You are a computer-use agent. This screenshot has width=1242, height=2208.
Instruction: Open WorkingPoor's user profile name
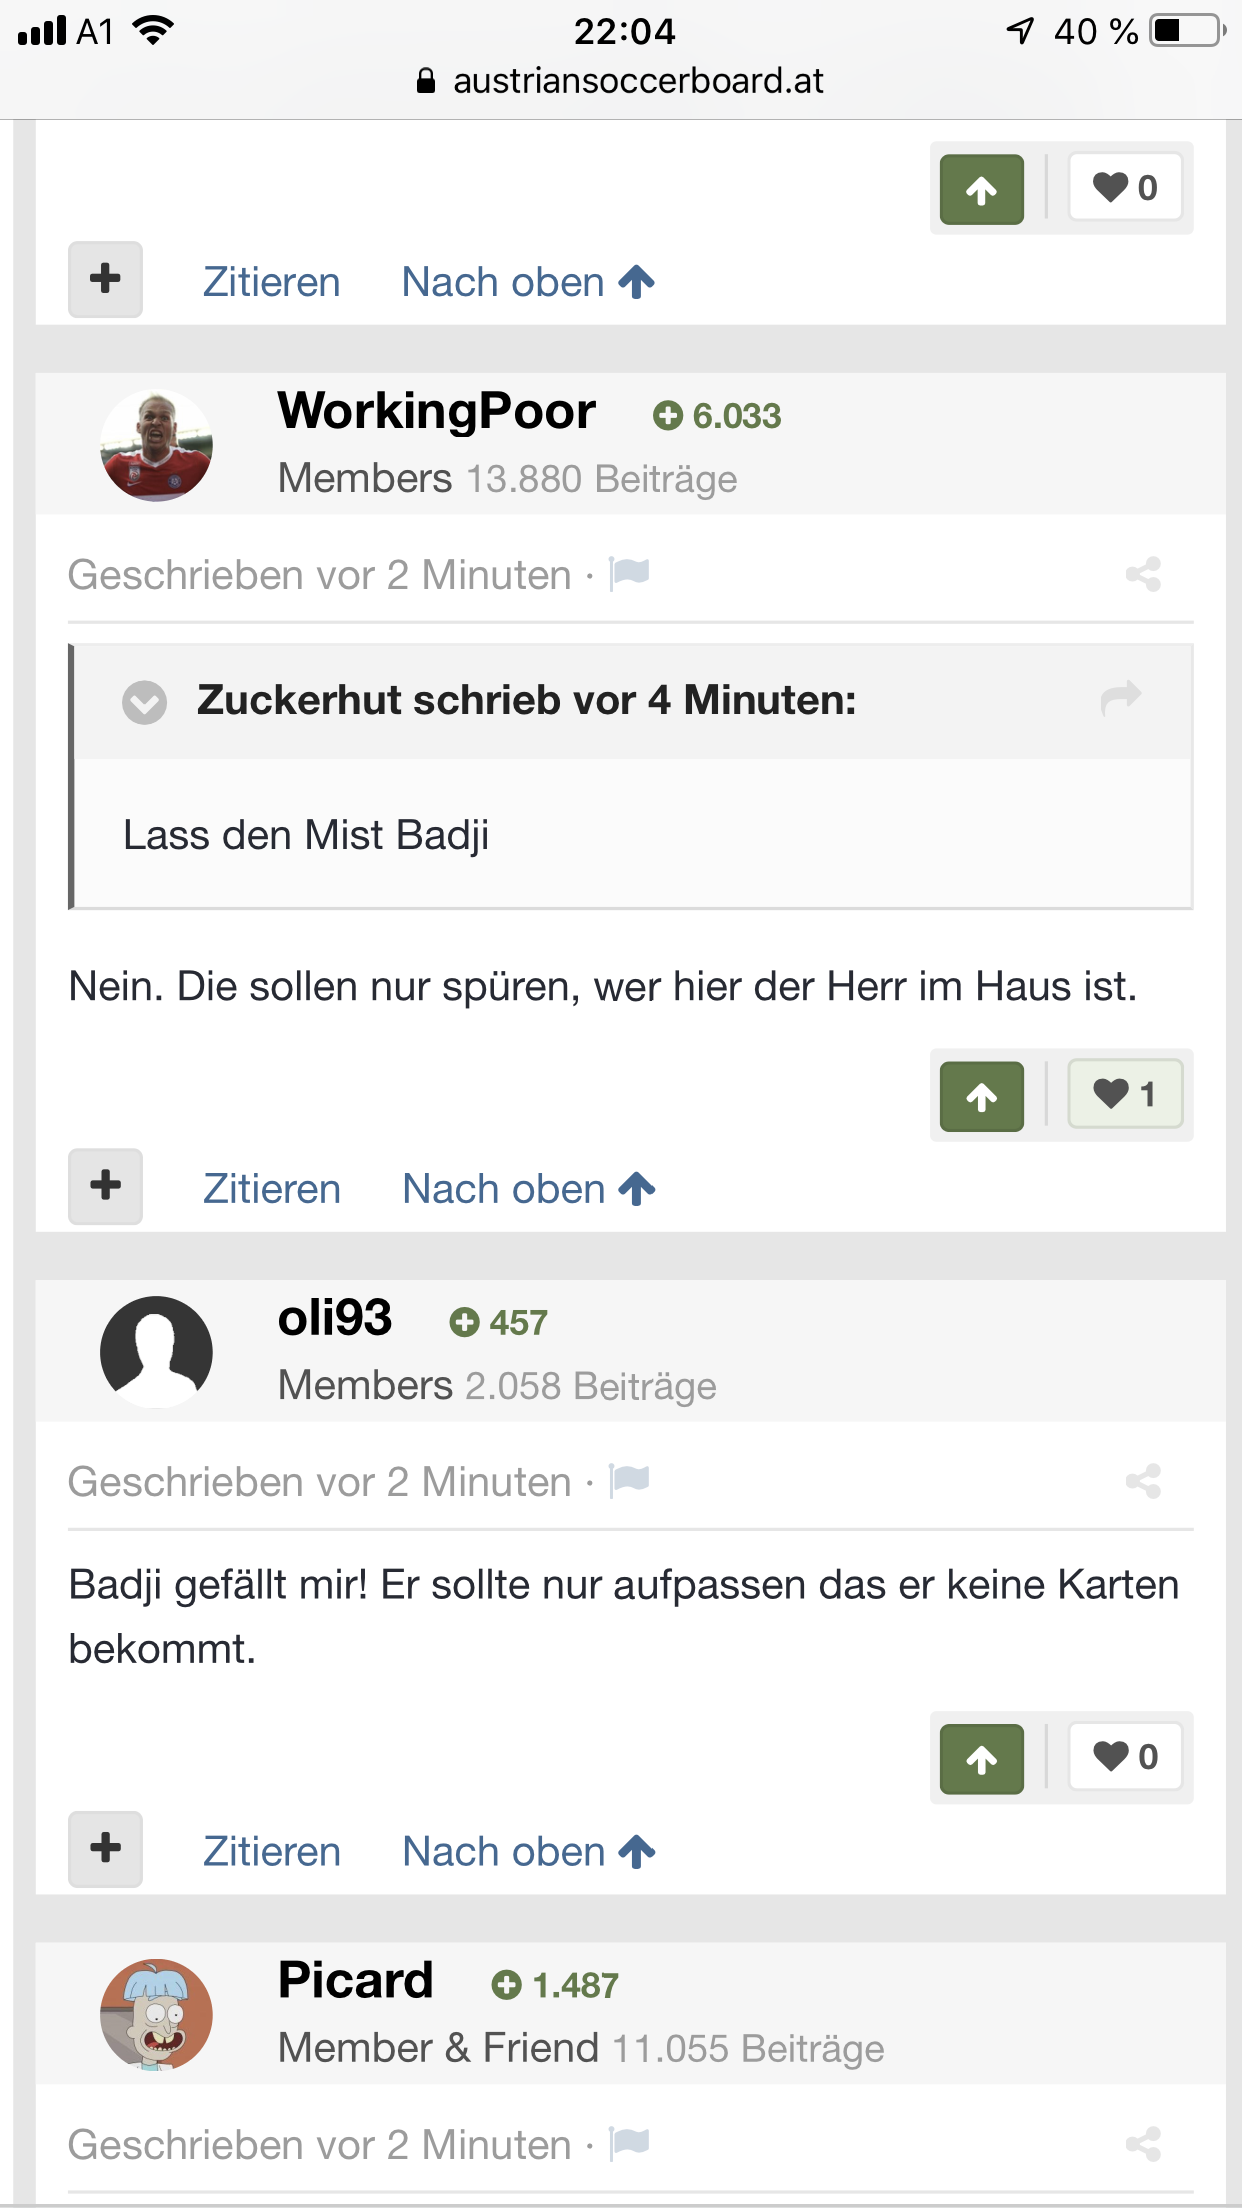tap(437, 411)
